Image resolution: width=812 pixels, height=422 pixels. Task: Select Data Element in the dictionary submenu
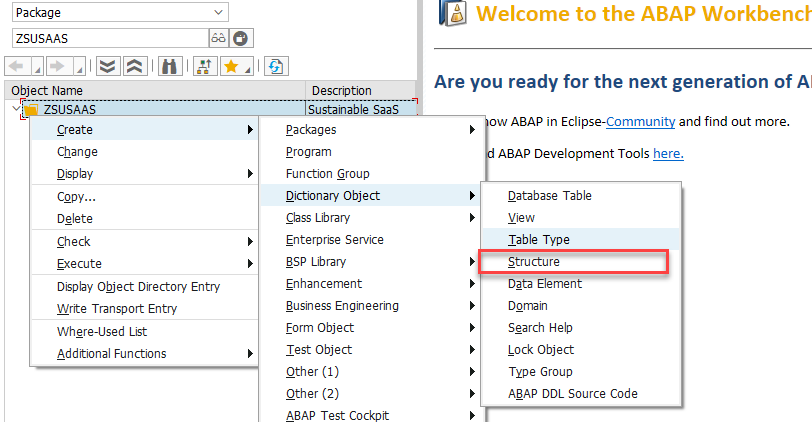click(581, 284)
